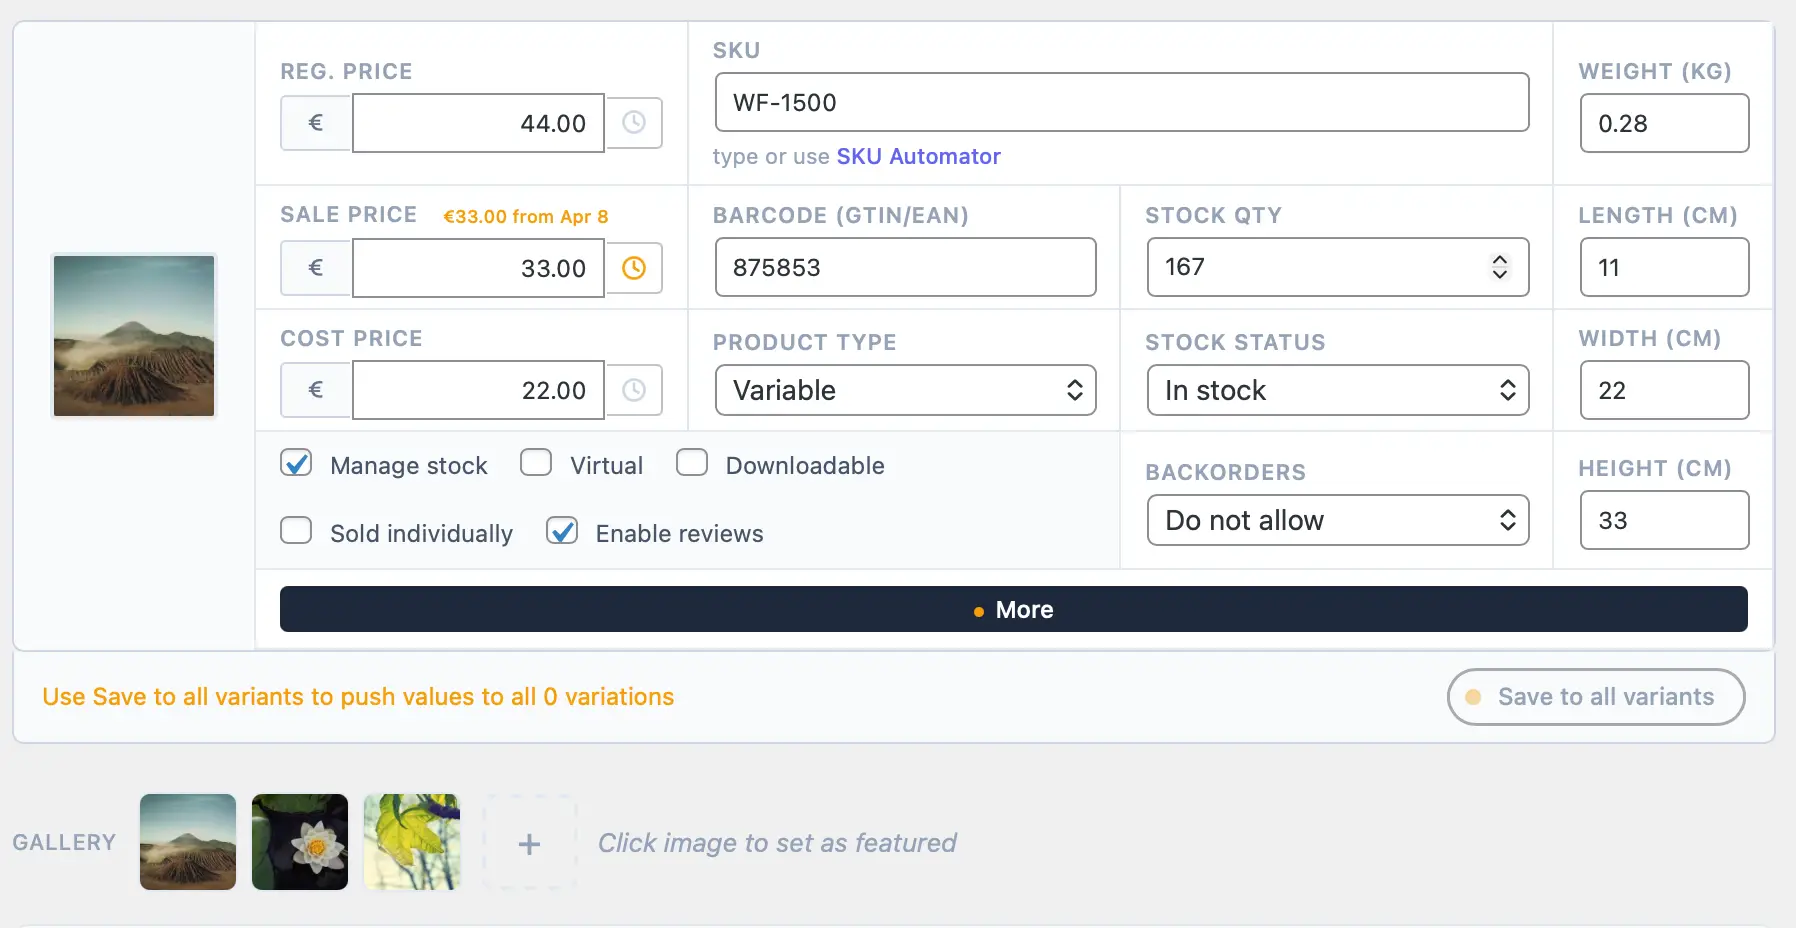Image resolution: width=1796 pixels, height=928 pixels.
Task: Click the regular price schedule clock icon
Action: coord(634,123)
